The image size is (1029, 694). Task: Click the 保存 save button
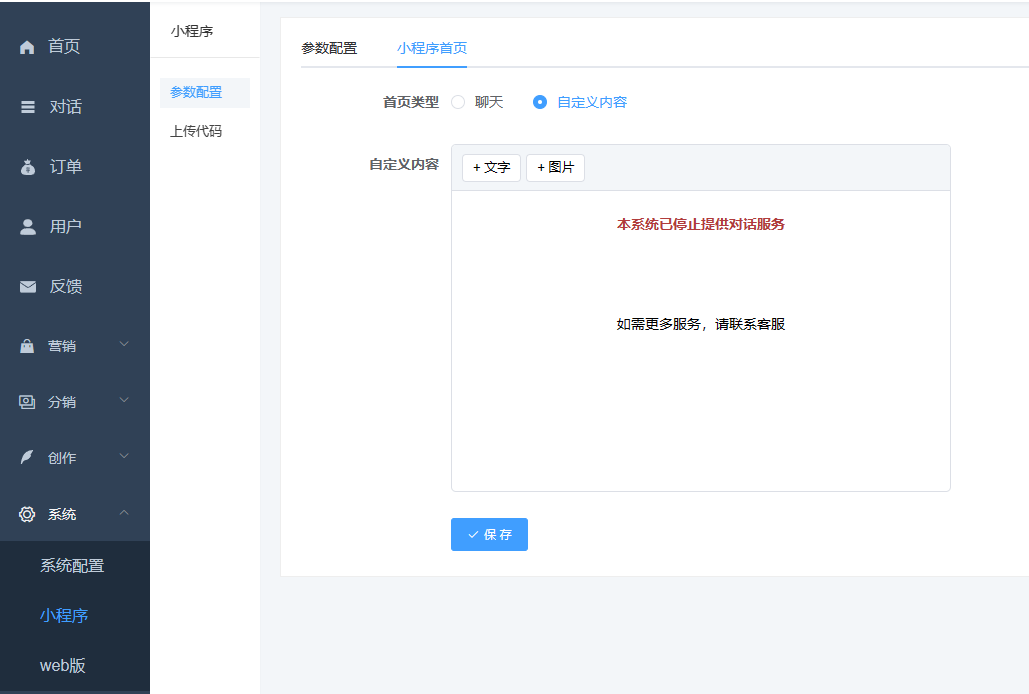point(488,534)
